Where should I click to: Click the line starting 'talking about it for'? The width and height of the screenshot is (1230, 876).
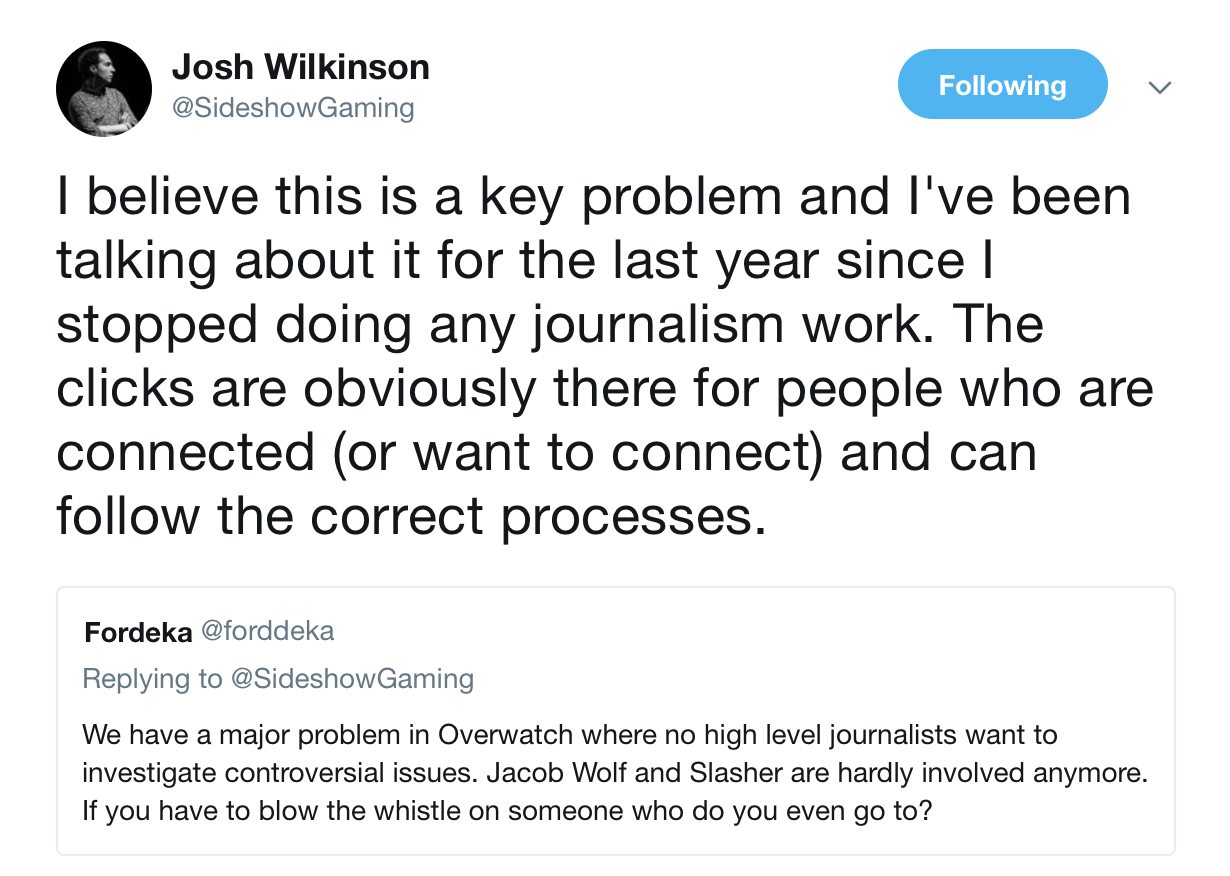click(x=523, y=260)
